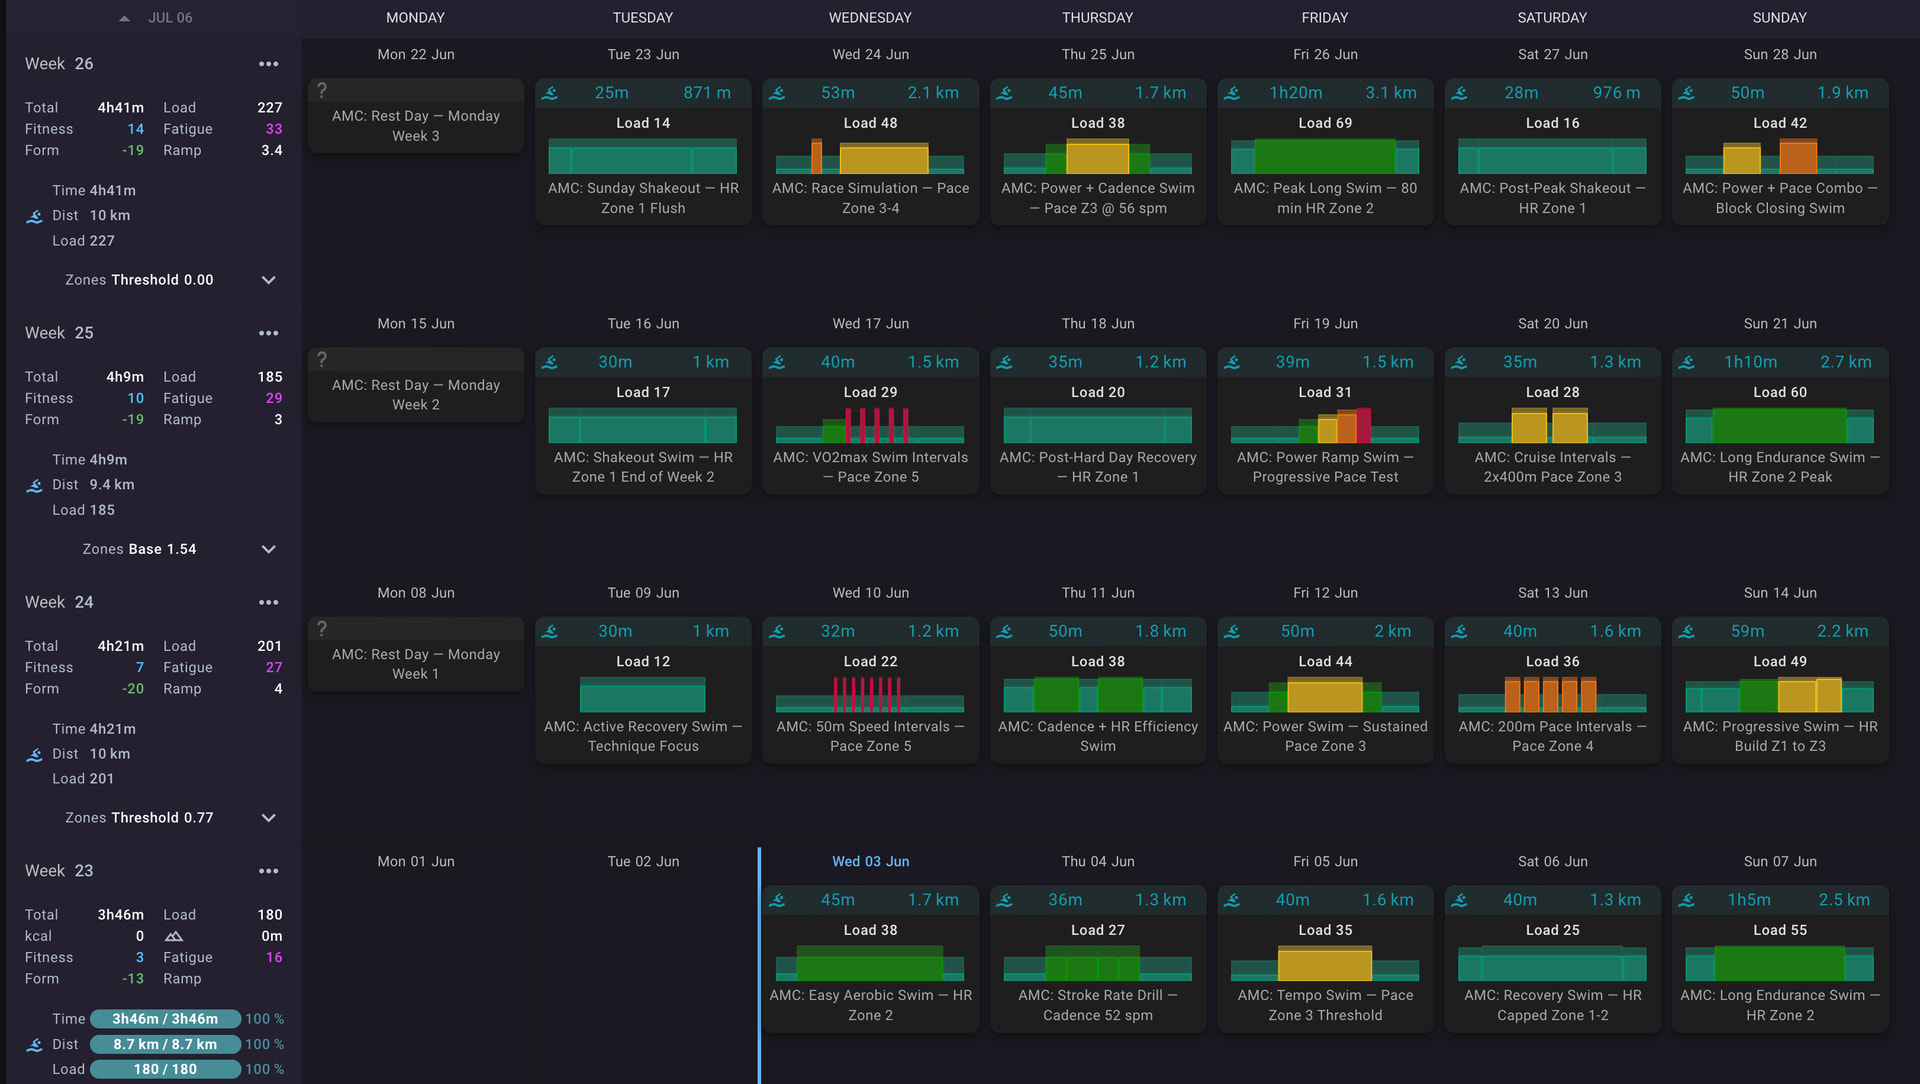Click swim icon on Tue 23 Jun workout
Image resolution: width=1920 pixels, height=1084 pixels.
550,93
